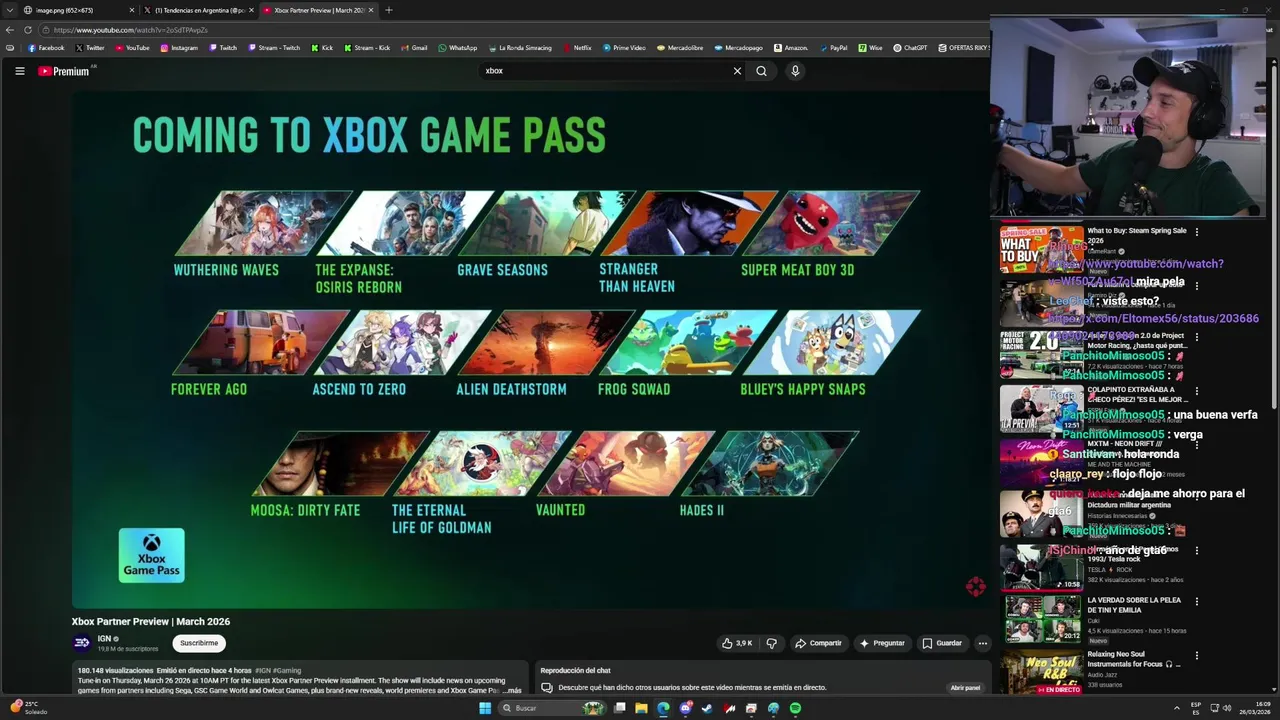The height and width of the screenshot is (720, 1280).
Task: Open the weather widget on taskbar
Action: [x=27, y=708]
